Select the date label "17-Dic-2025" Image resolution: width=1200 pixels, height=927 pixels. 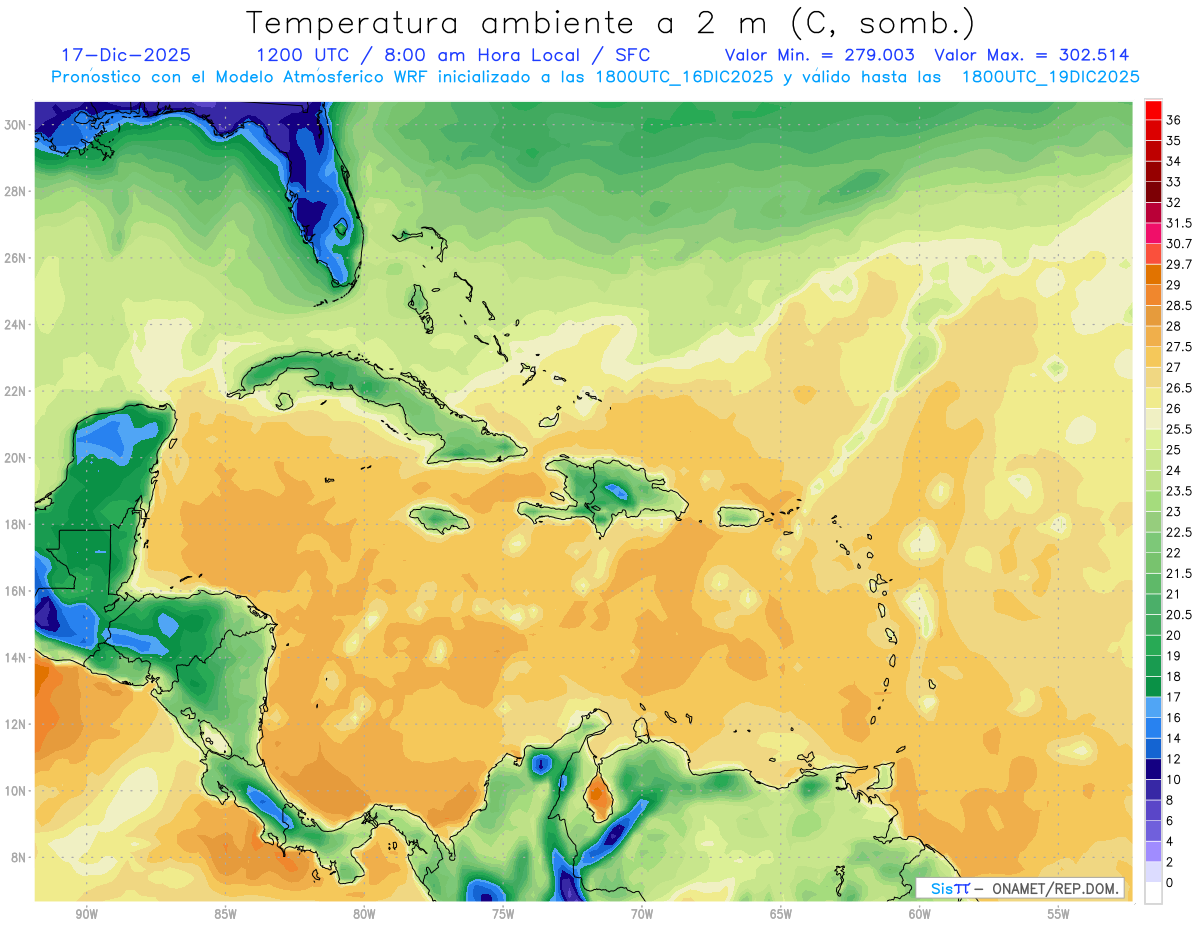click(126, 54)
